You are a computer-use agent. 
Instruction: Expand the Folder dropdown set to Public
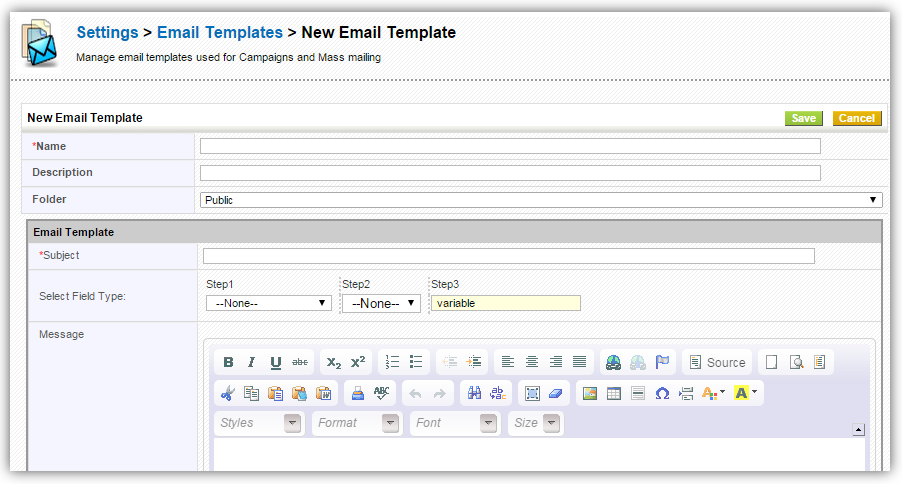[540, 200]
